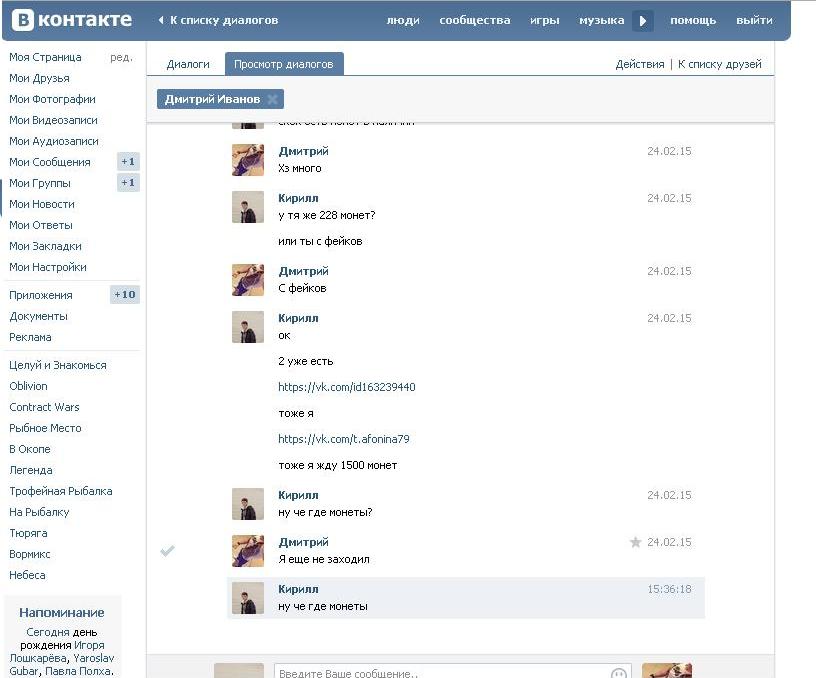The image size is (819, 678).
Task: Launch Трофейная Рыбалка app
Action: point(61,491)
